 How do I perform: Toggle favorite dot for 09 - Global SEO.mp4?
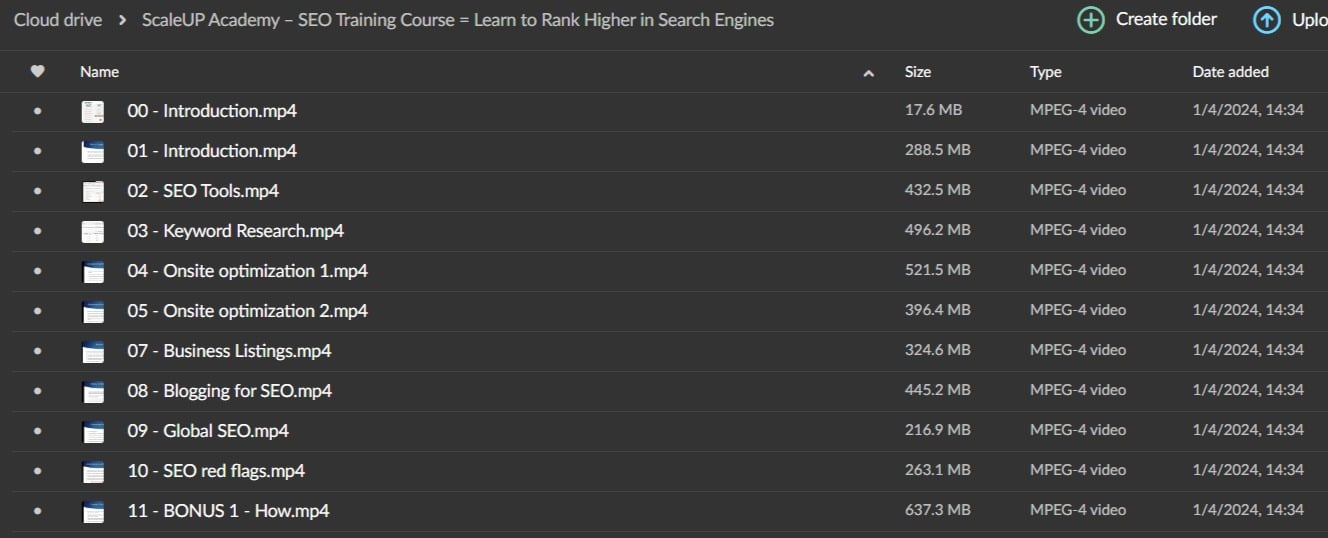38,431
